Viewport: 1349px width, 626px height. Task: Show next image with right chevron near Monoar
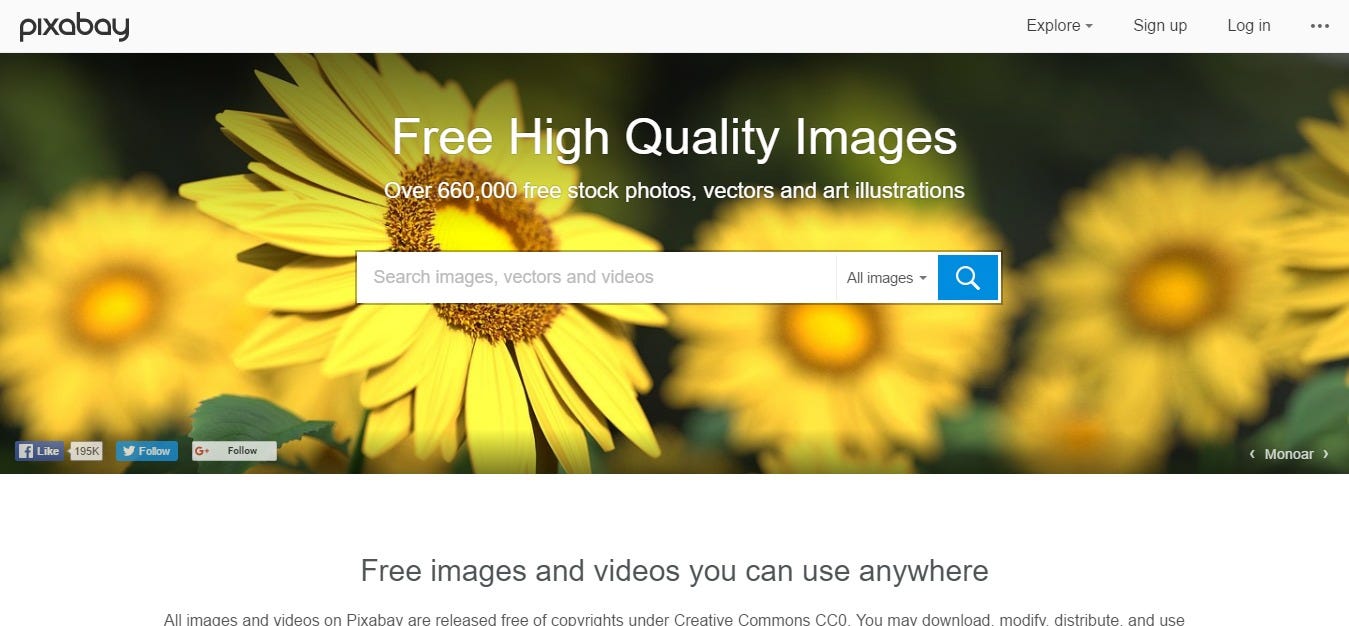(x=1326, y=454)
